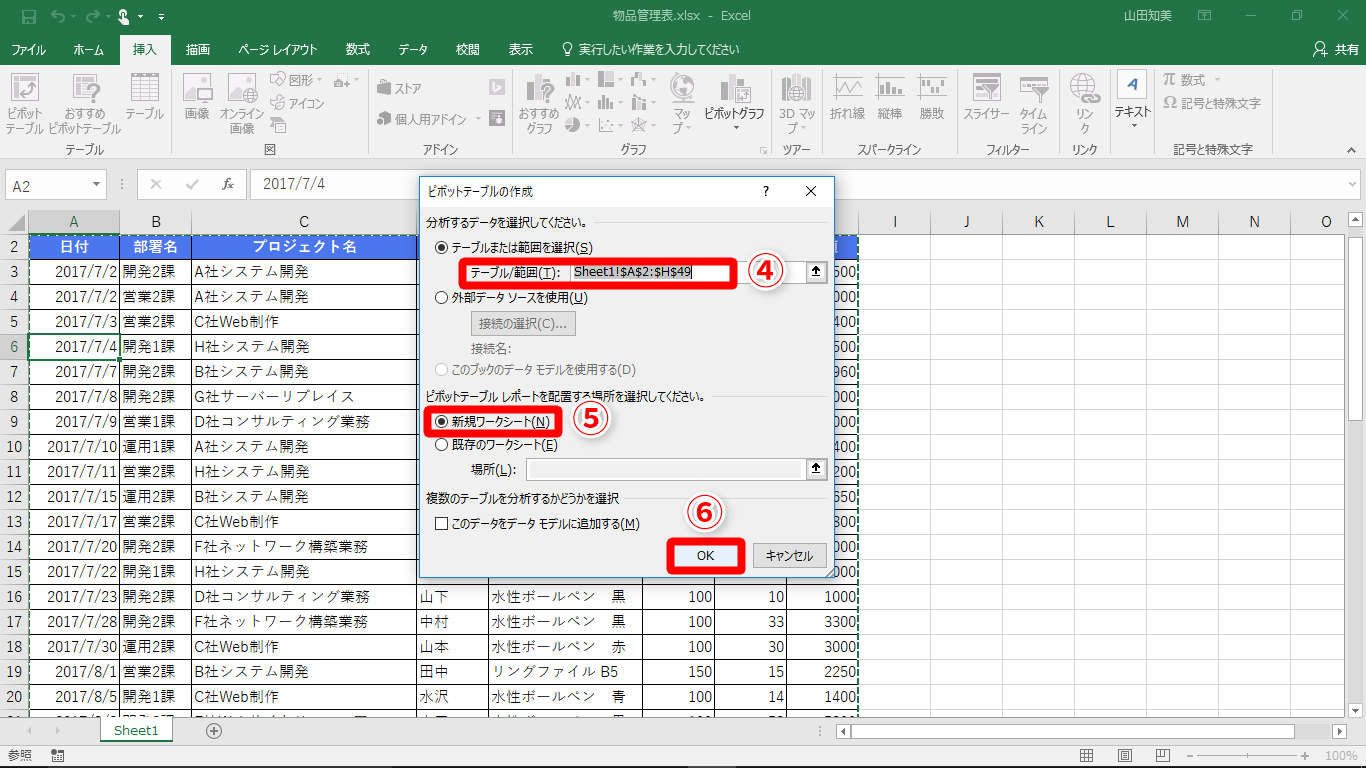This screenshot has width=1366, height=768.
Task: Open the ファイル tab
Action: pos(28,49)
